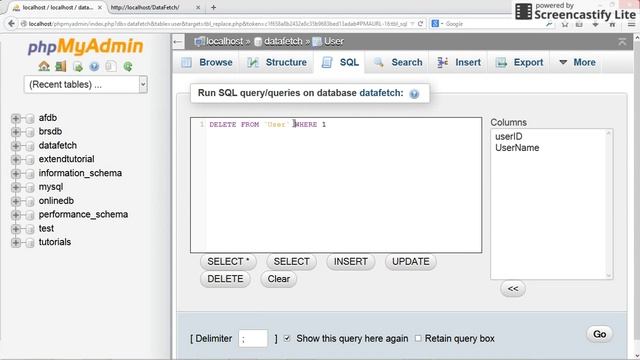
Task: Open query window icon in sidebar
Action: [78, 66]
